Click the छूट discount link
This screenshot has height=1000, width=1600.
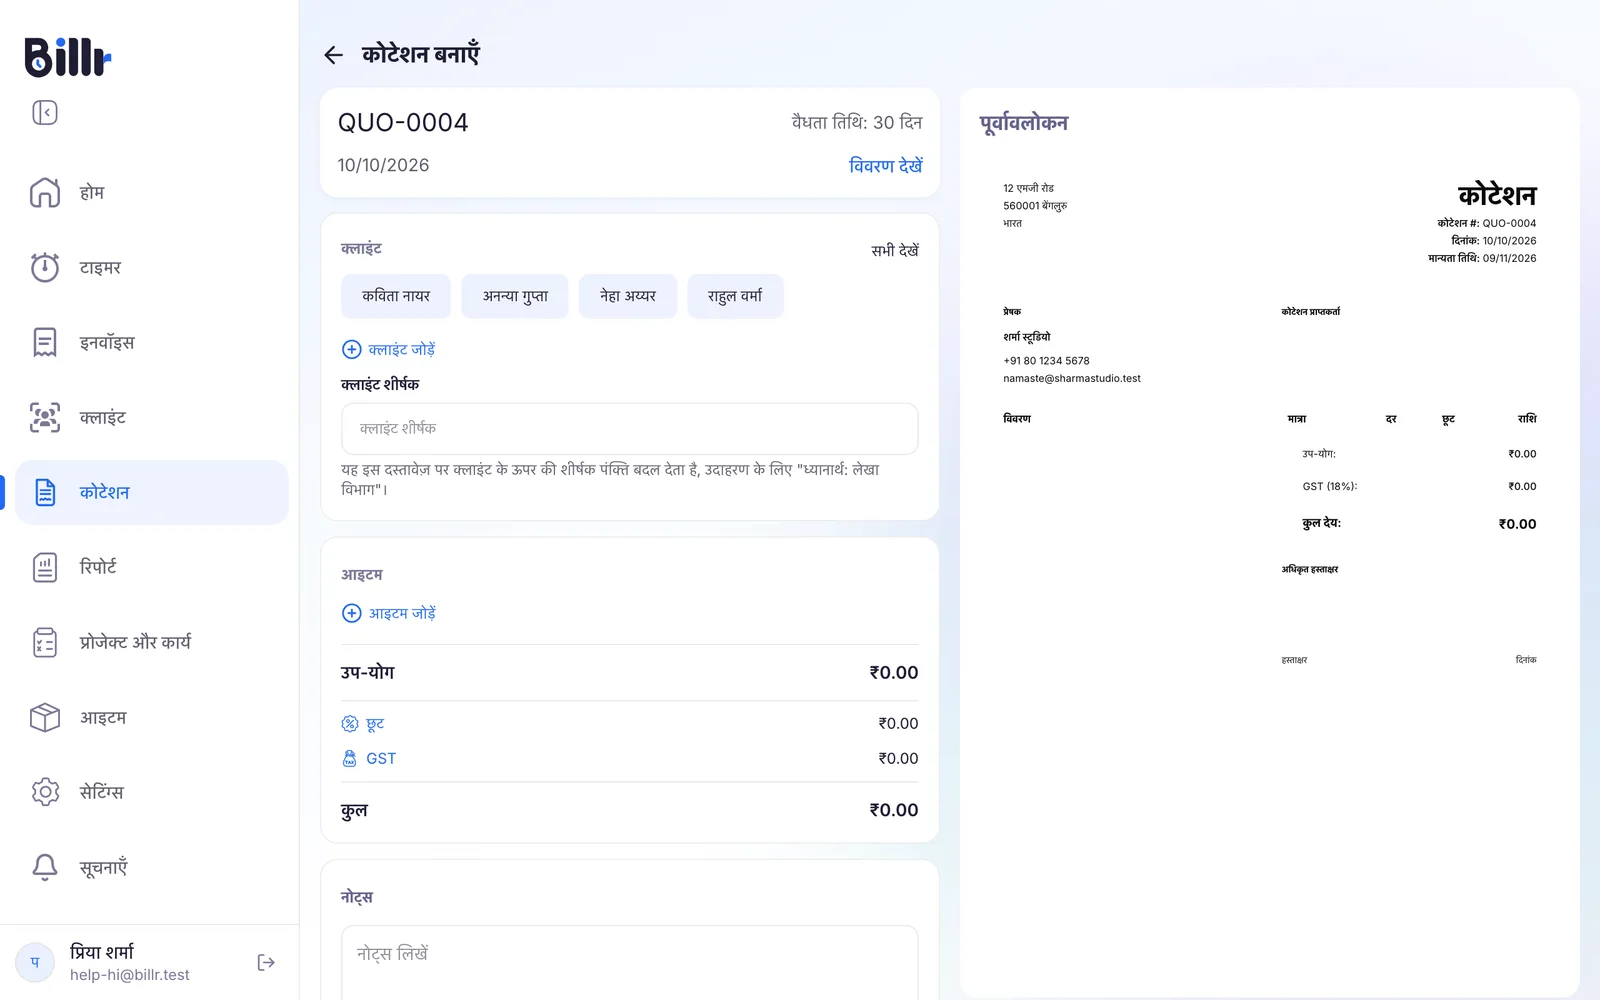point(375,724)
